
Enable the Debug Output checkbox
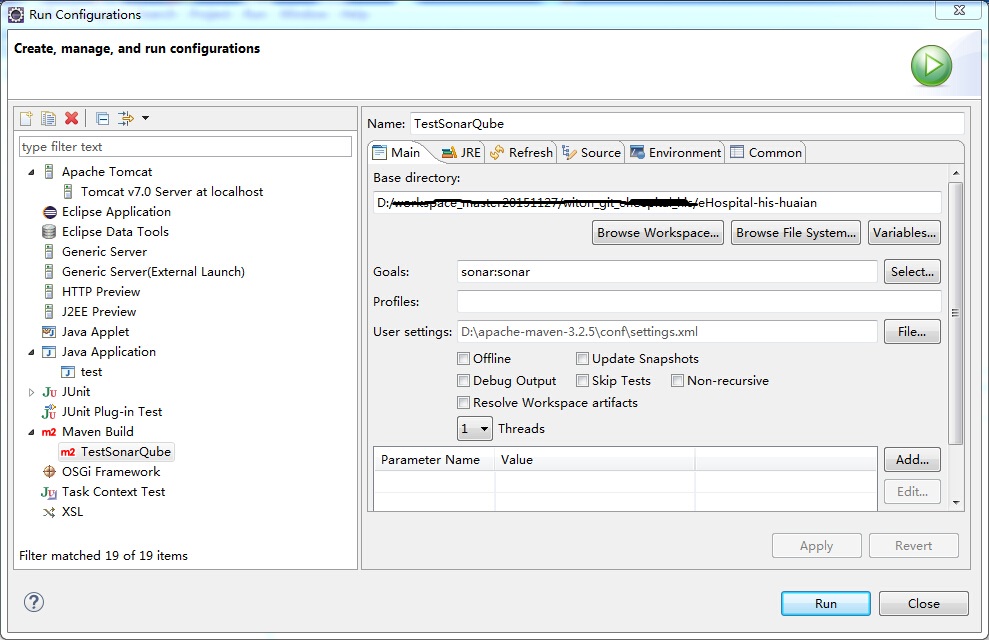click(x=464, y=381)
